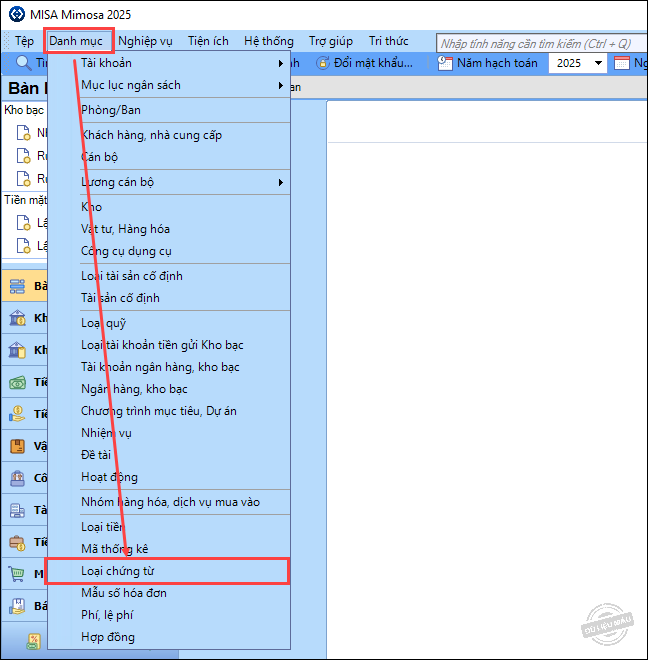
Task: Click the Năm hạch toán calendar icon
Action: [x=445, y=63]
